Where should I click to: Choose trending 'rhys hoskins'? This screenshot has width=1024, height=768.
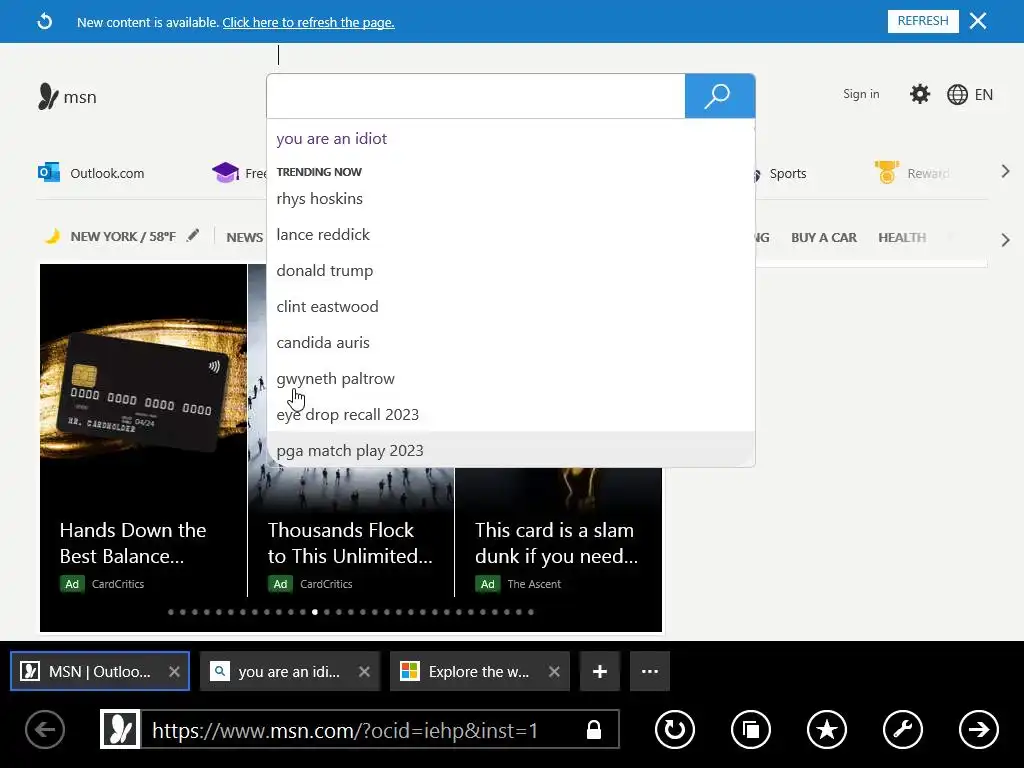click(511, 199)
